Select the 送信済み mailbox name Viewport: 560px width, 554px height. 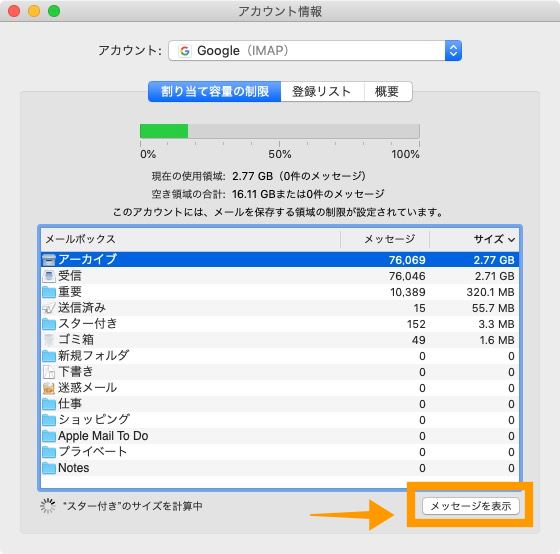(82, 308)
